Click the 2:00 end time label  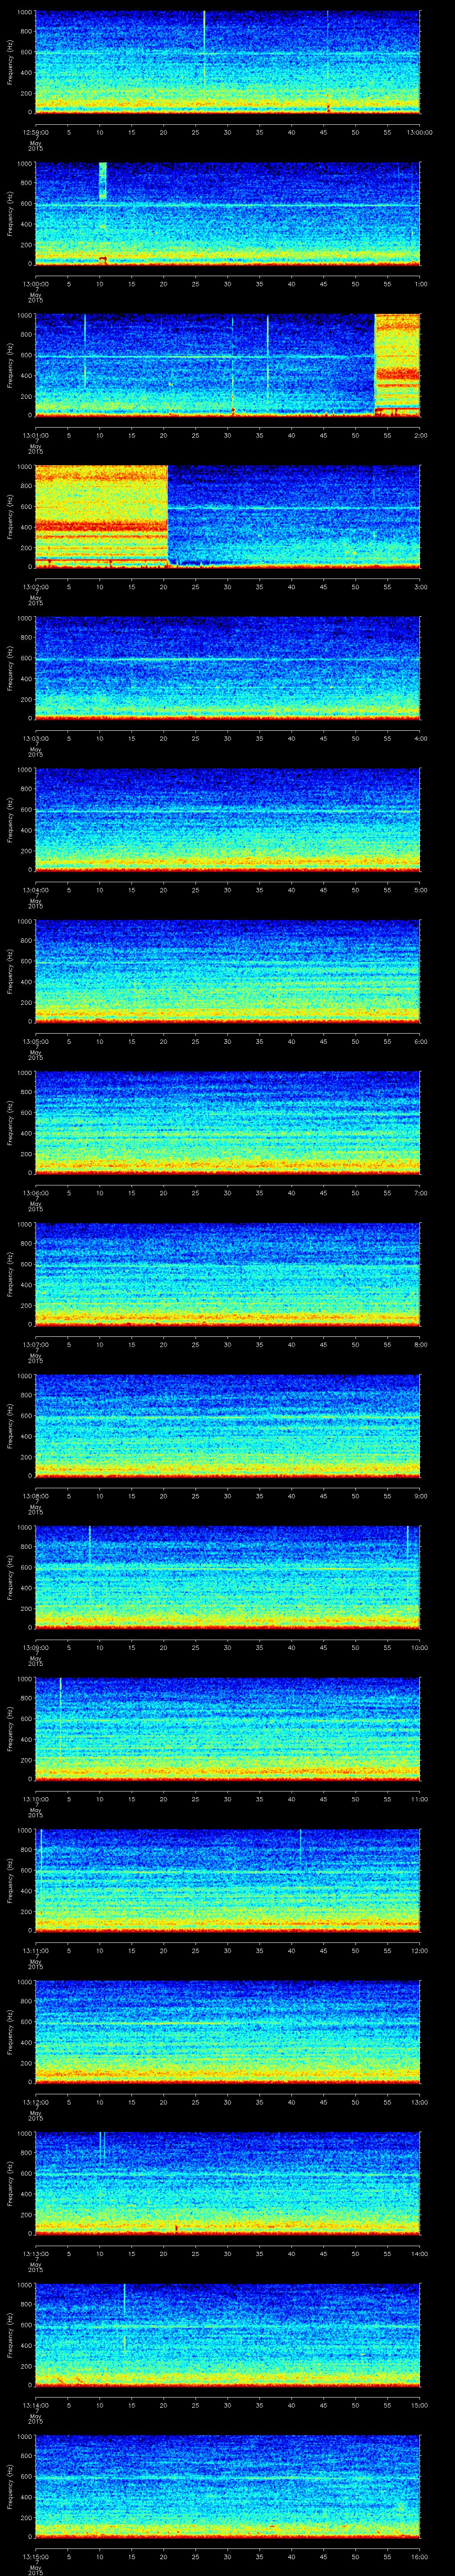pos(420,434)
